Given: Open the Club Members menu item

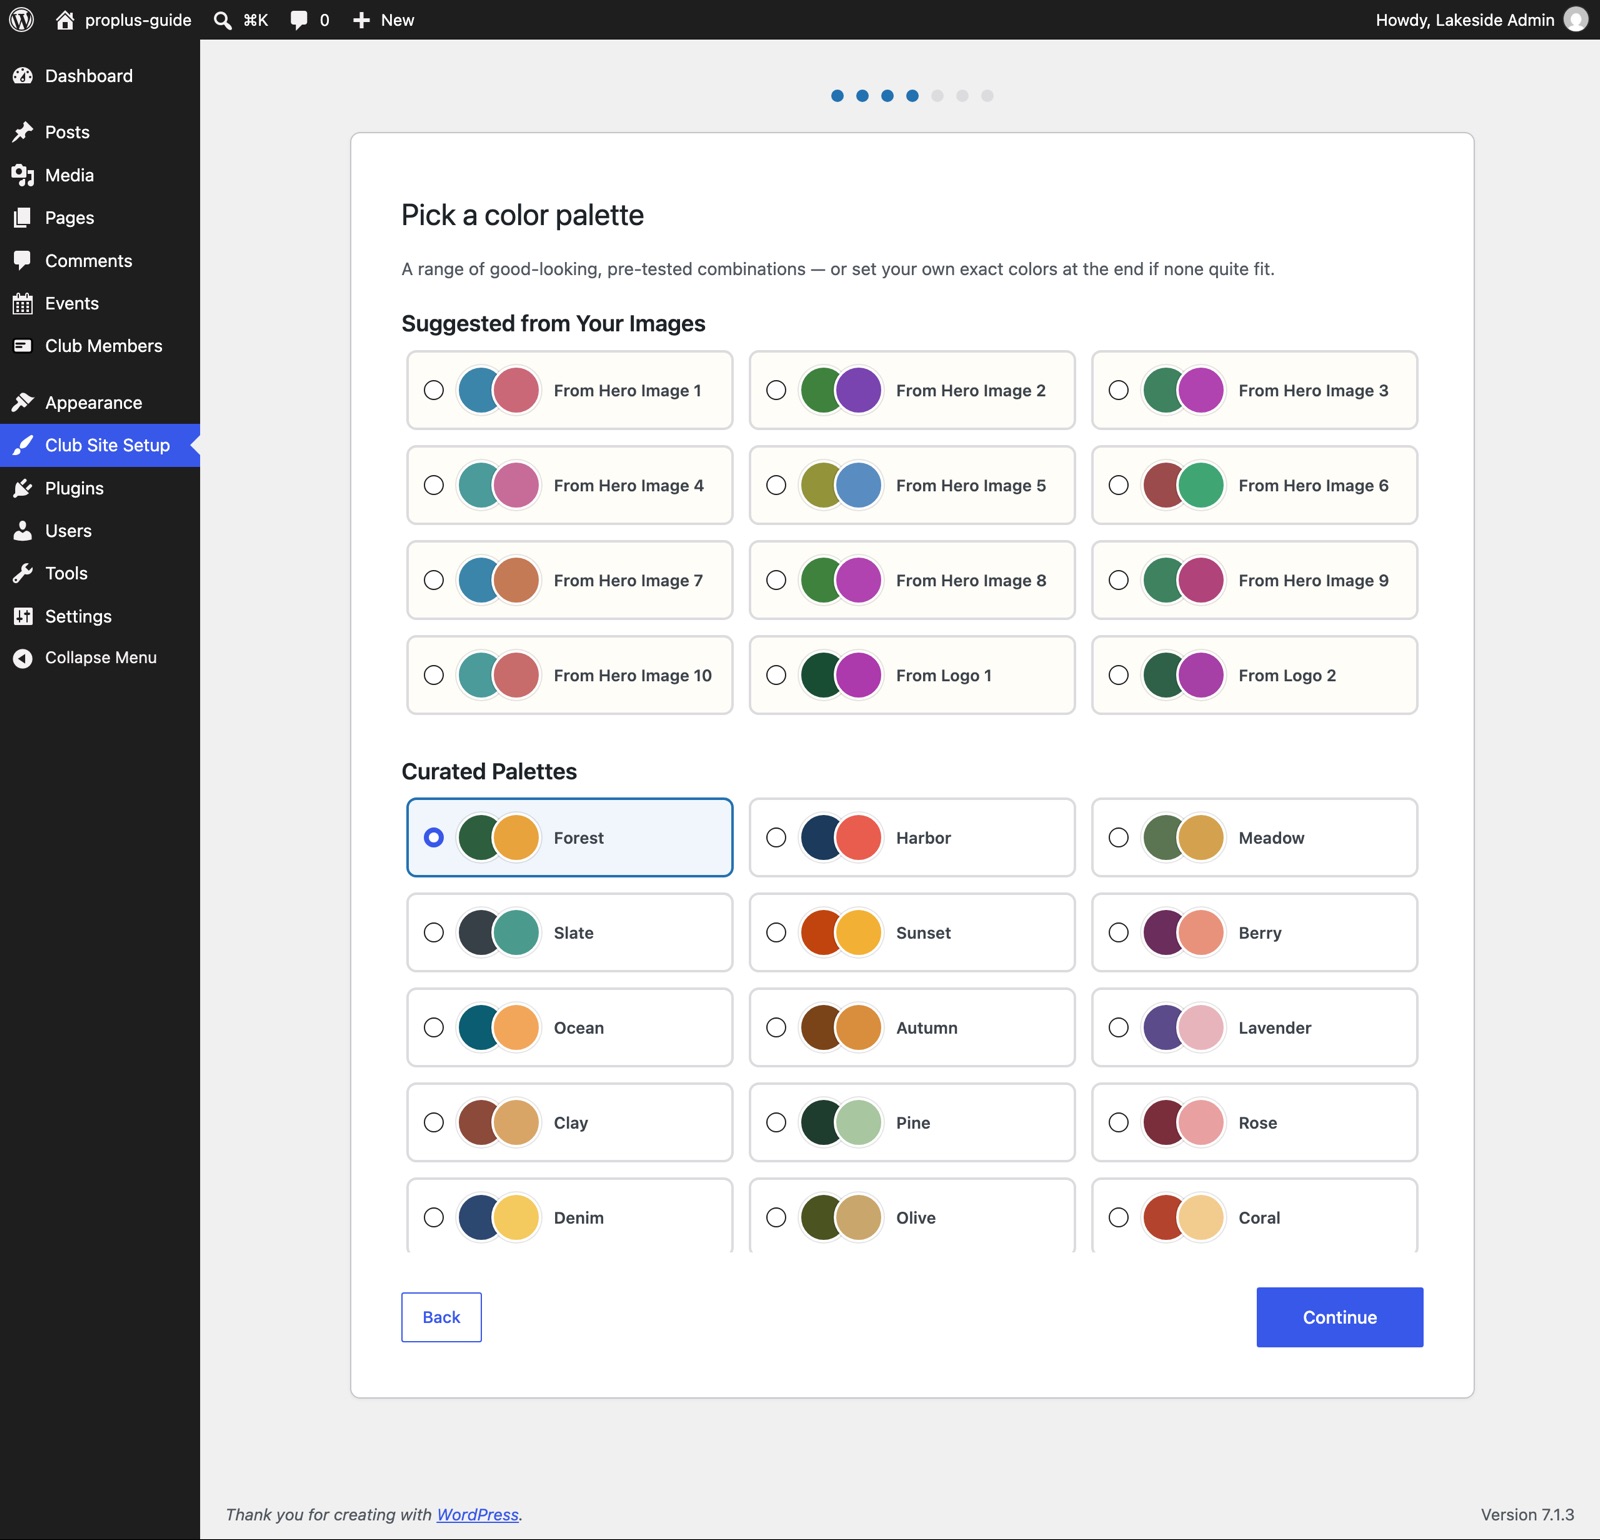Looking at the screenshot, I should (100, 346).
